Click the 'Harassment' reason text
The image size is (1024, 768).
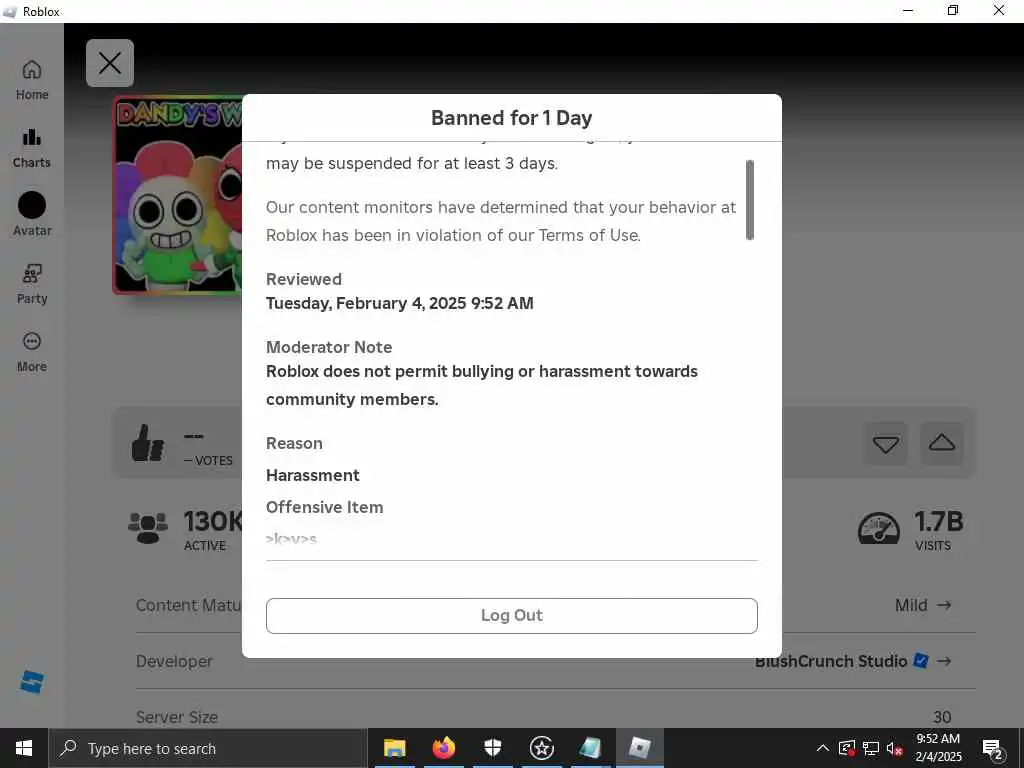tap(313, 475)
